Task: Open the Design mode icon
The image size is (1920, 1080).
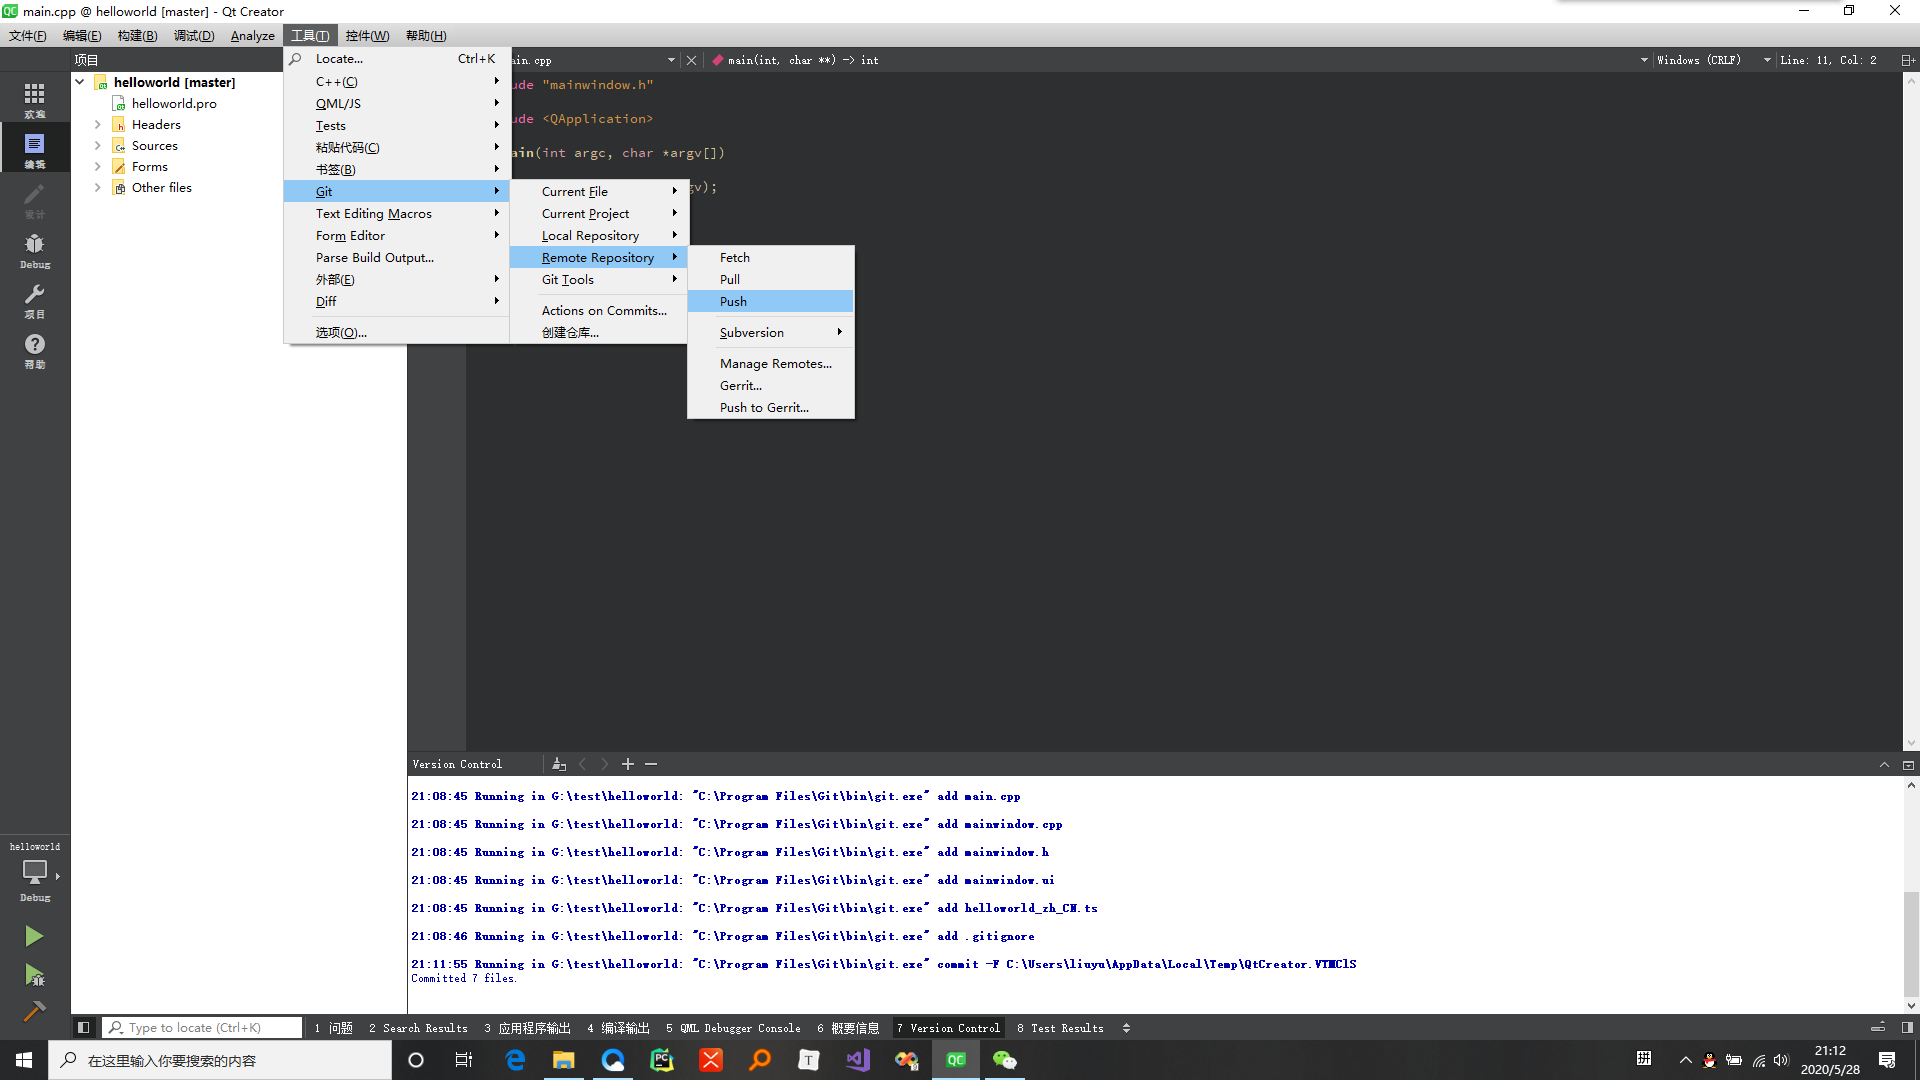Action: click(x=34, y=199)
